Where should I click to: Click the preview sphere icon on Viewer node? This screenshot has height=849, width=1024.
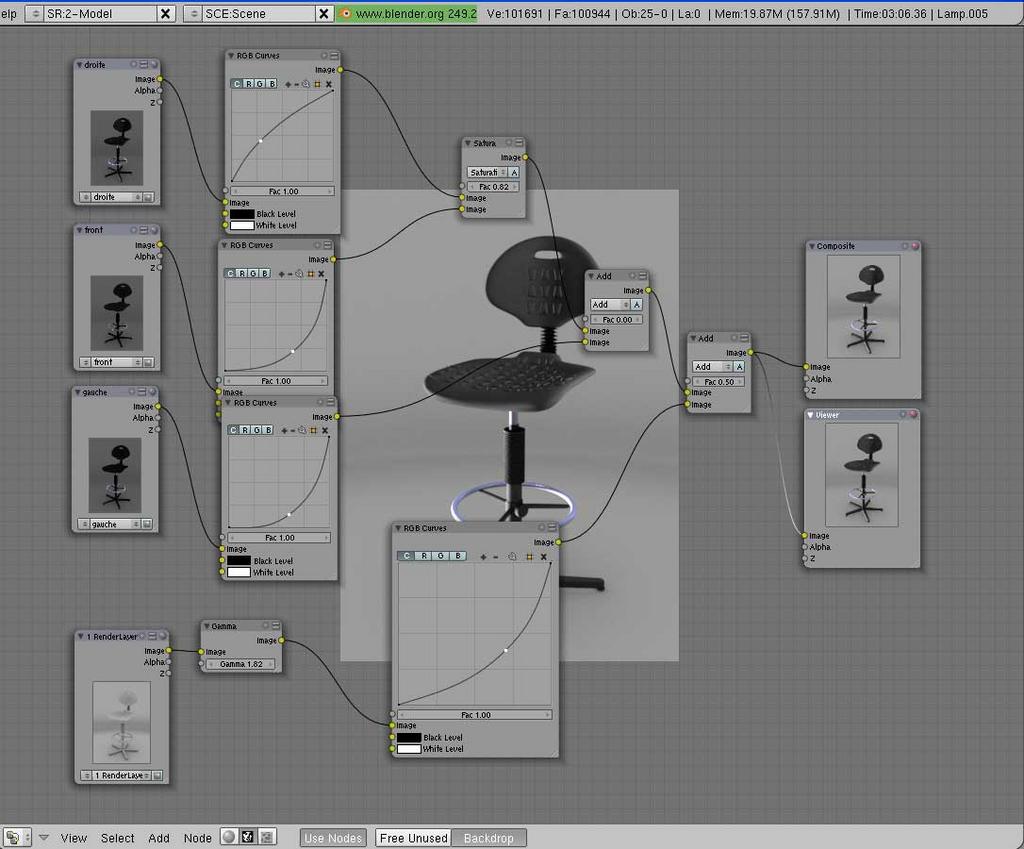pos(913,415)
